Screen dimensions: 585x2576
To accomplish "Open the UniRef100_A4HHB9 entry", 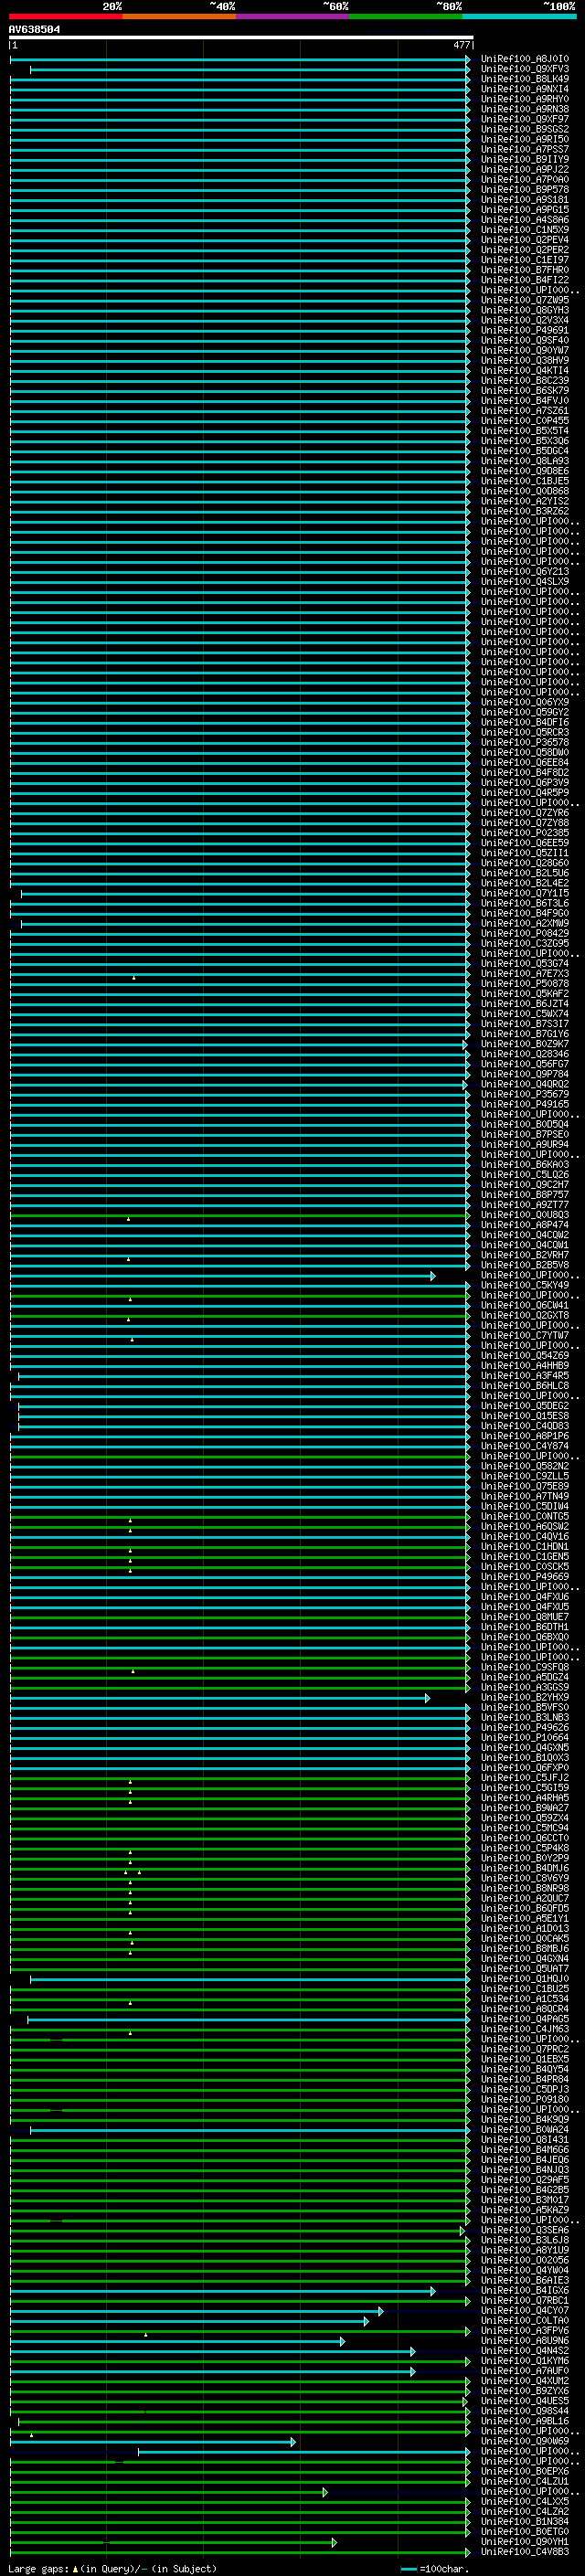I will pyautogui.click(x=525, y=1365).
